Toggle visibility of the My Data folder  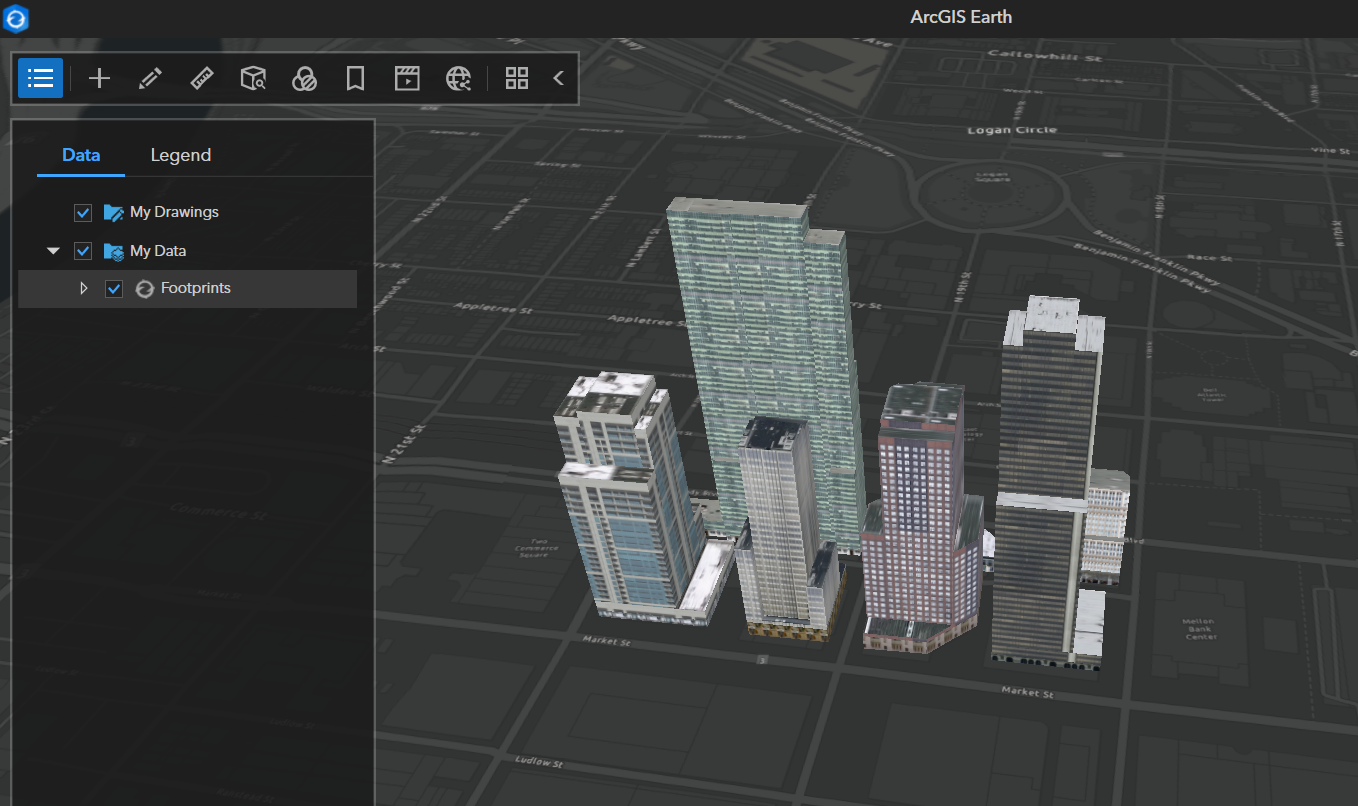83,250
